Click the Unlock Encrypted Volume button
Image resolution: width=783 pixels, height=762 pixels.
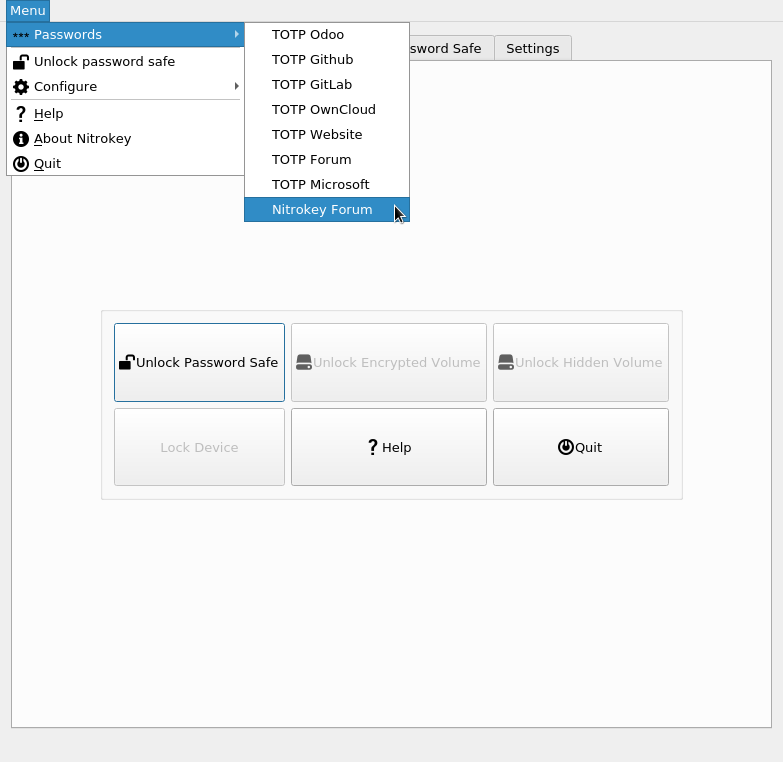388,363
